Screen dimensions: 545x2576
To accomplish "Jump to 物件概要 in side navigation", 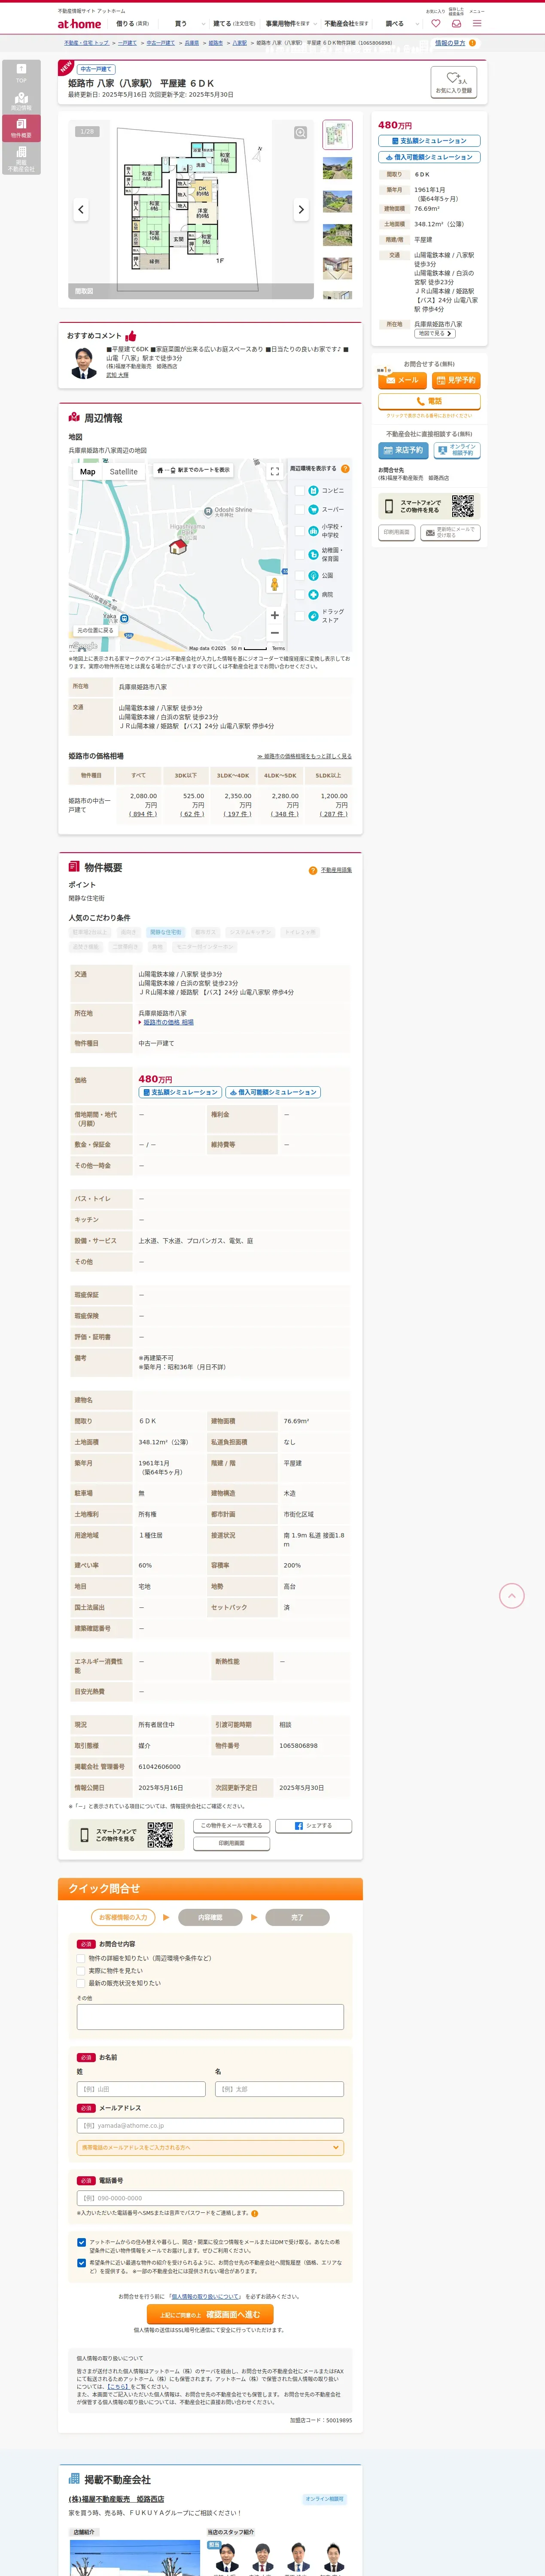I will (21, 128).
